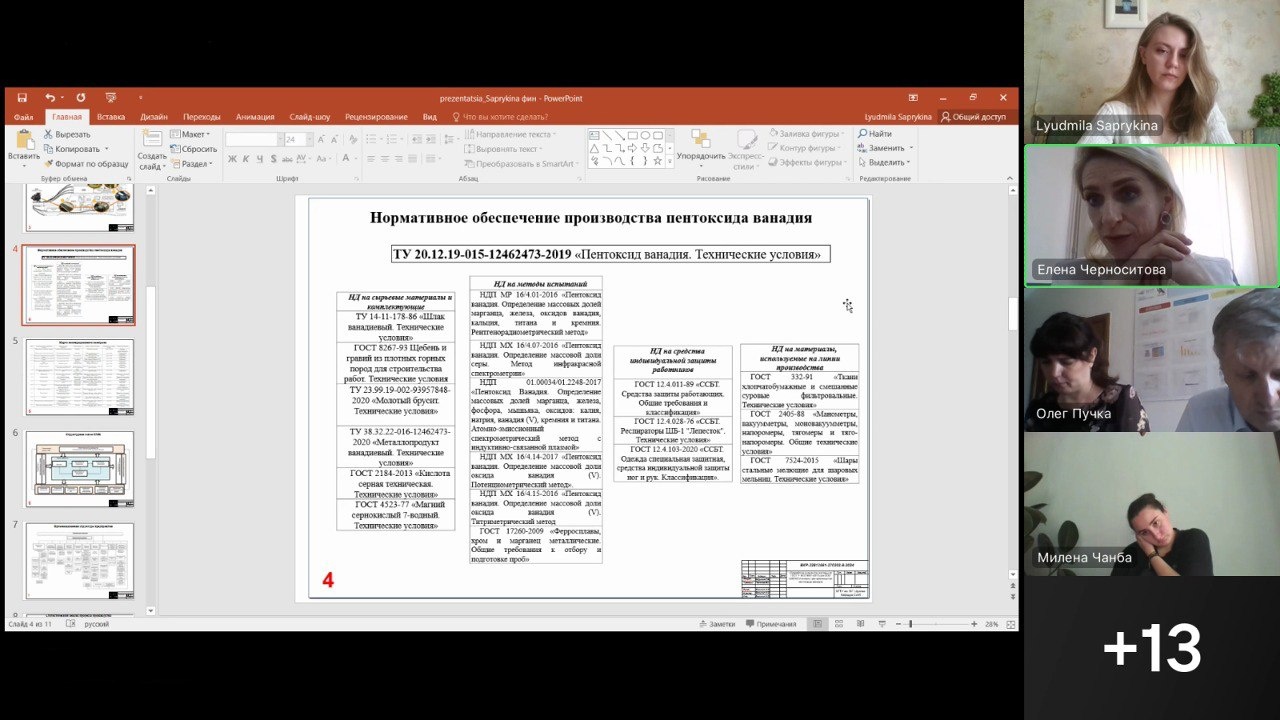This screenshot has width=1280, height=720.
Task: Open the Arrange (Упорядочить) dropdown
Action: (x=701, y=148)
